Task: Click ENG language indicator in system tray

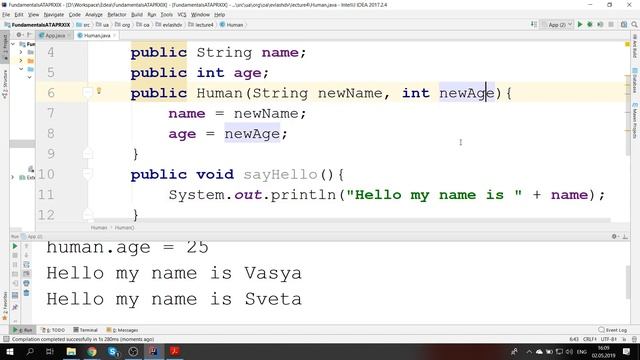Action: [582, 351]
